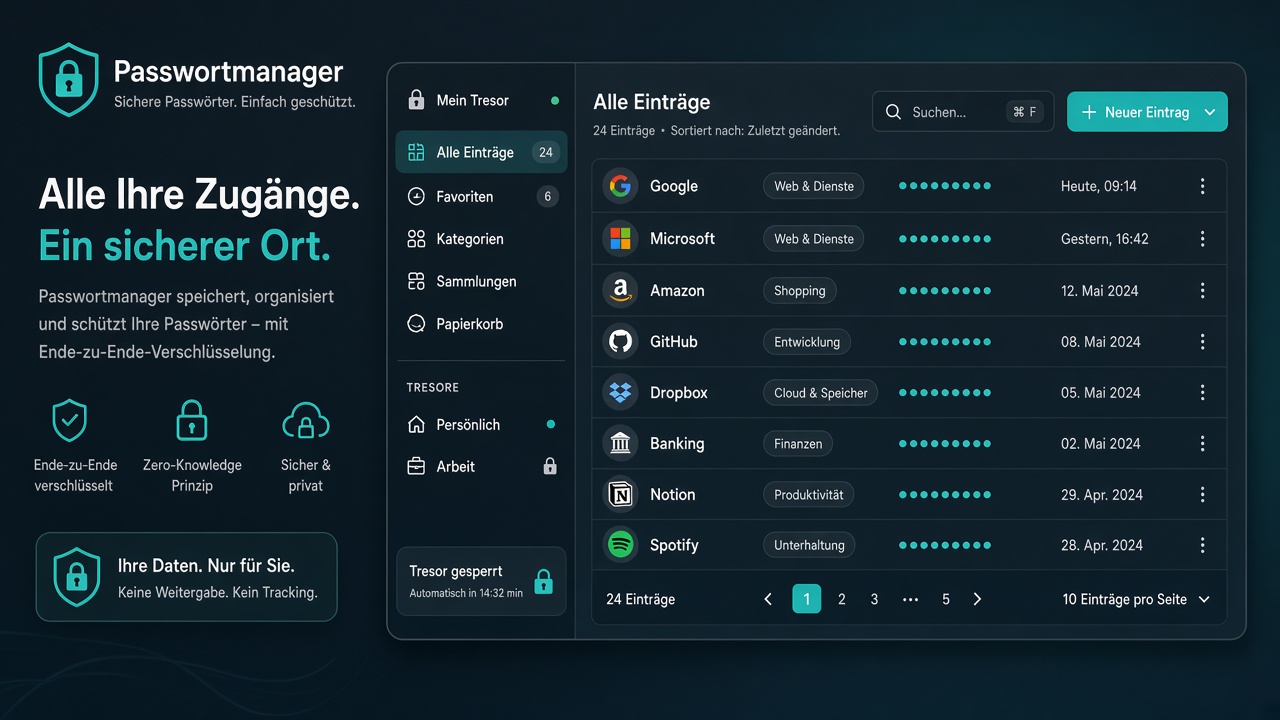The image size is (1280, 720).
Task: Go to previous page arrow
Action: point(768,599)
